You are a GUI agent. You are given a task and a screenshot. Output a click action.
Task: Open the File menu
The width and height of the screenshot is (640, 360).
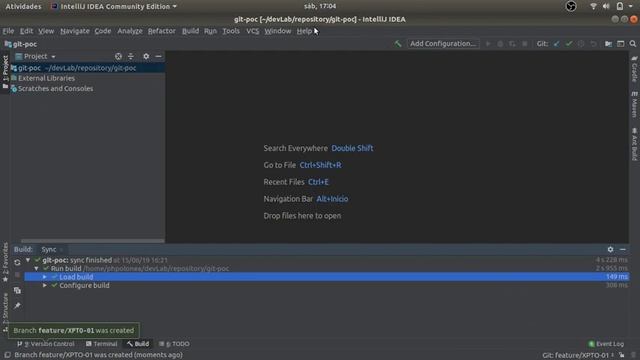[8, 31]
